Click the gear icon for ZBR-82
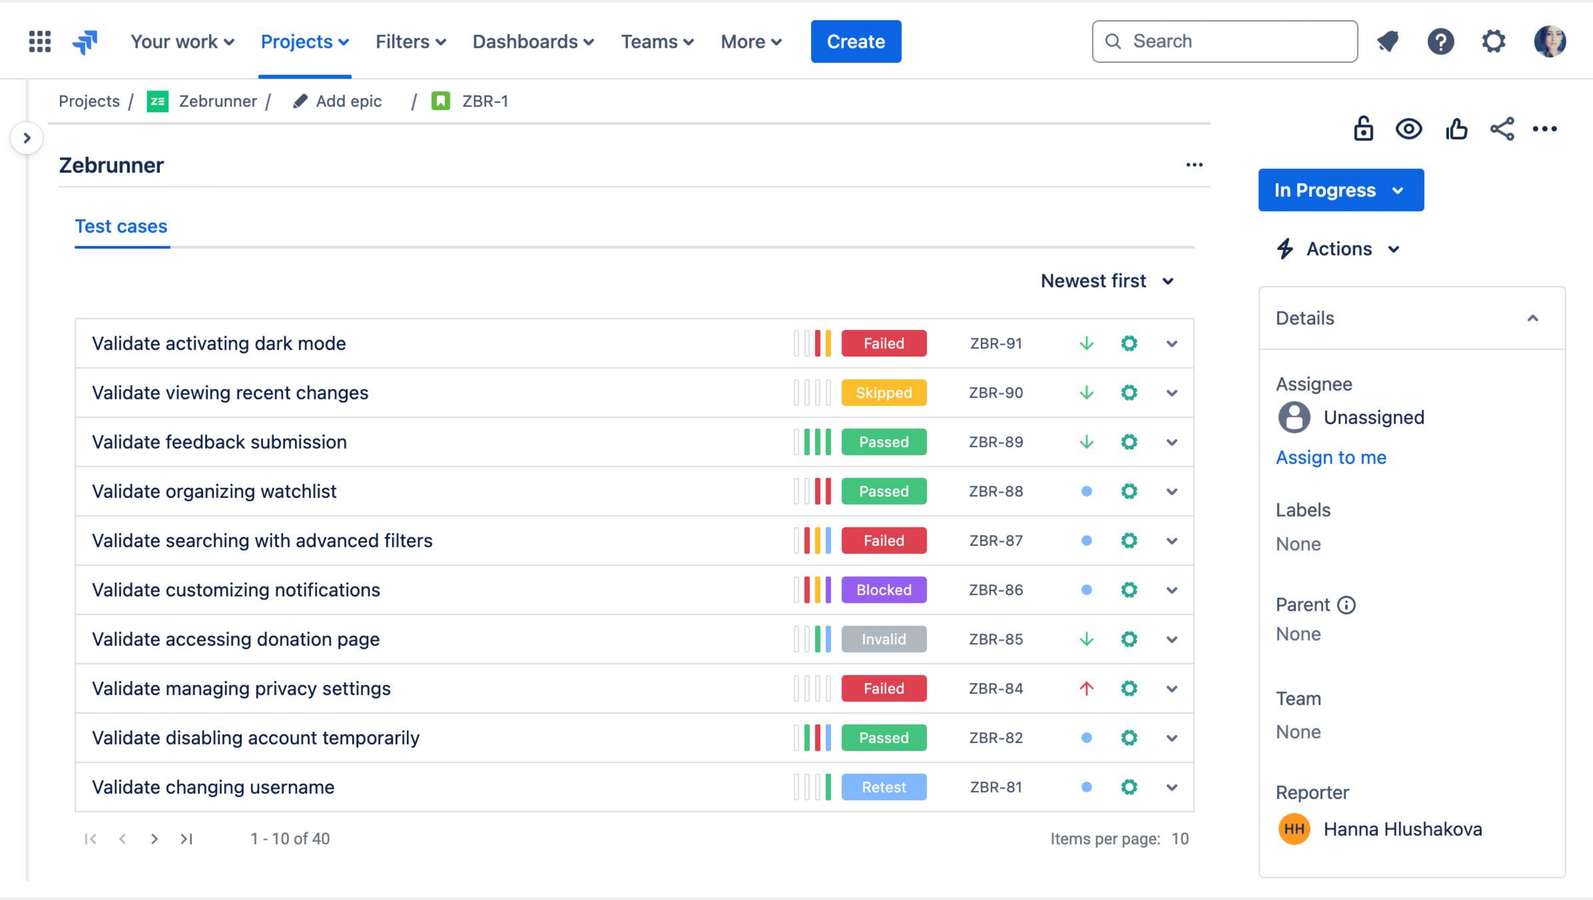This screenshot has height=900, width=1593. pos(1129,738)
